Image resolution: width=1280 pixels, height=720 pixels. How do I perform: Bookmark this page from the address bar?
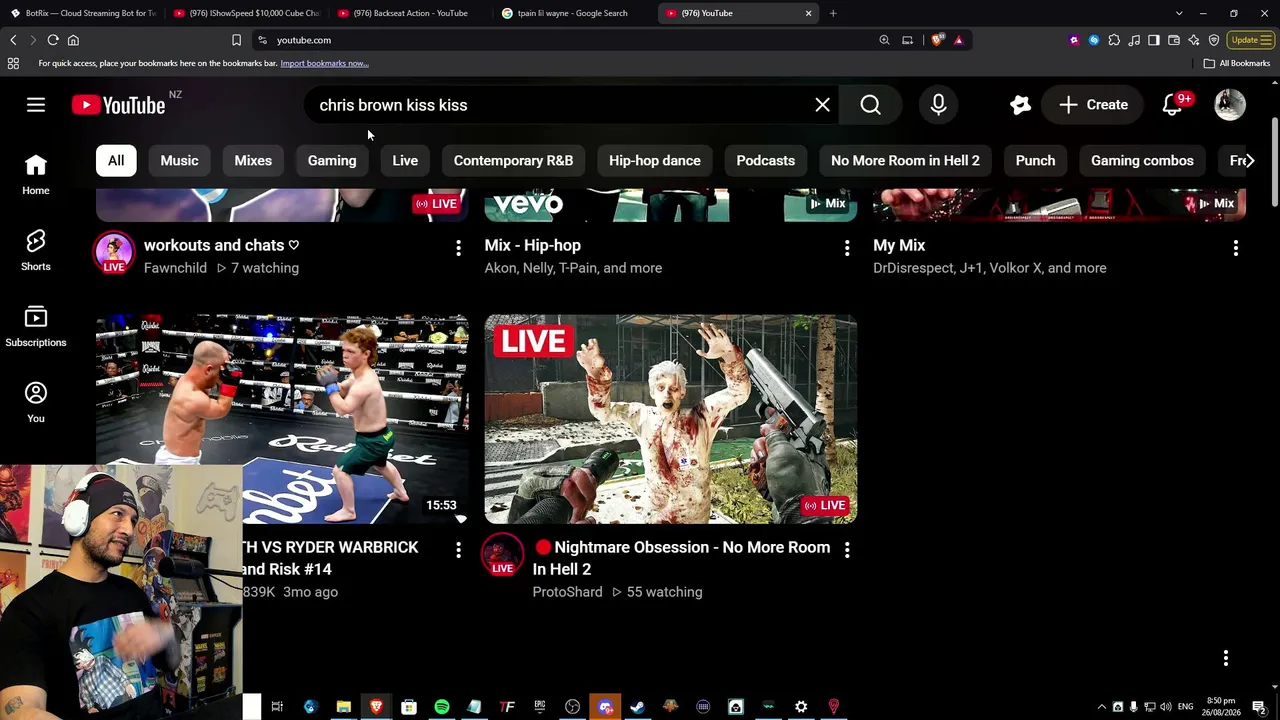click(236, 40)
